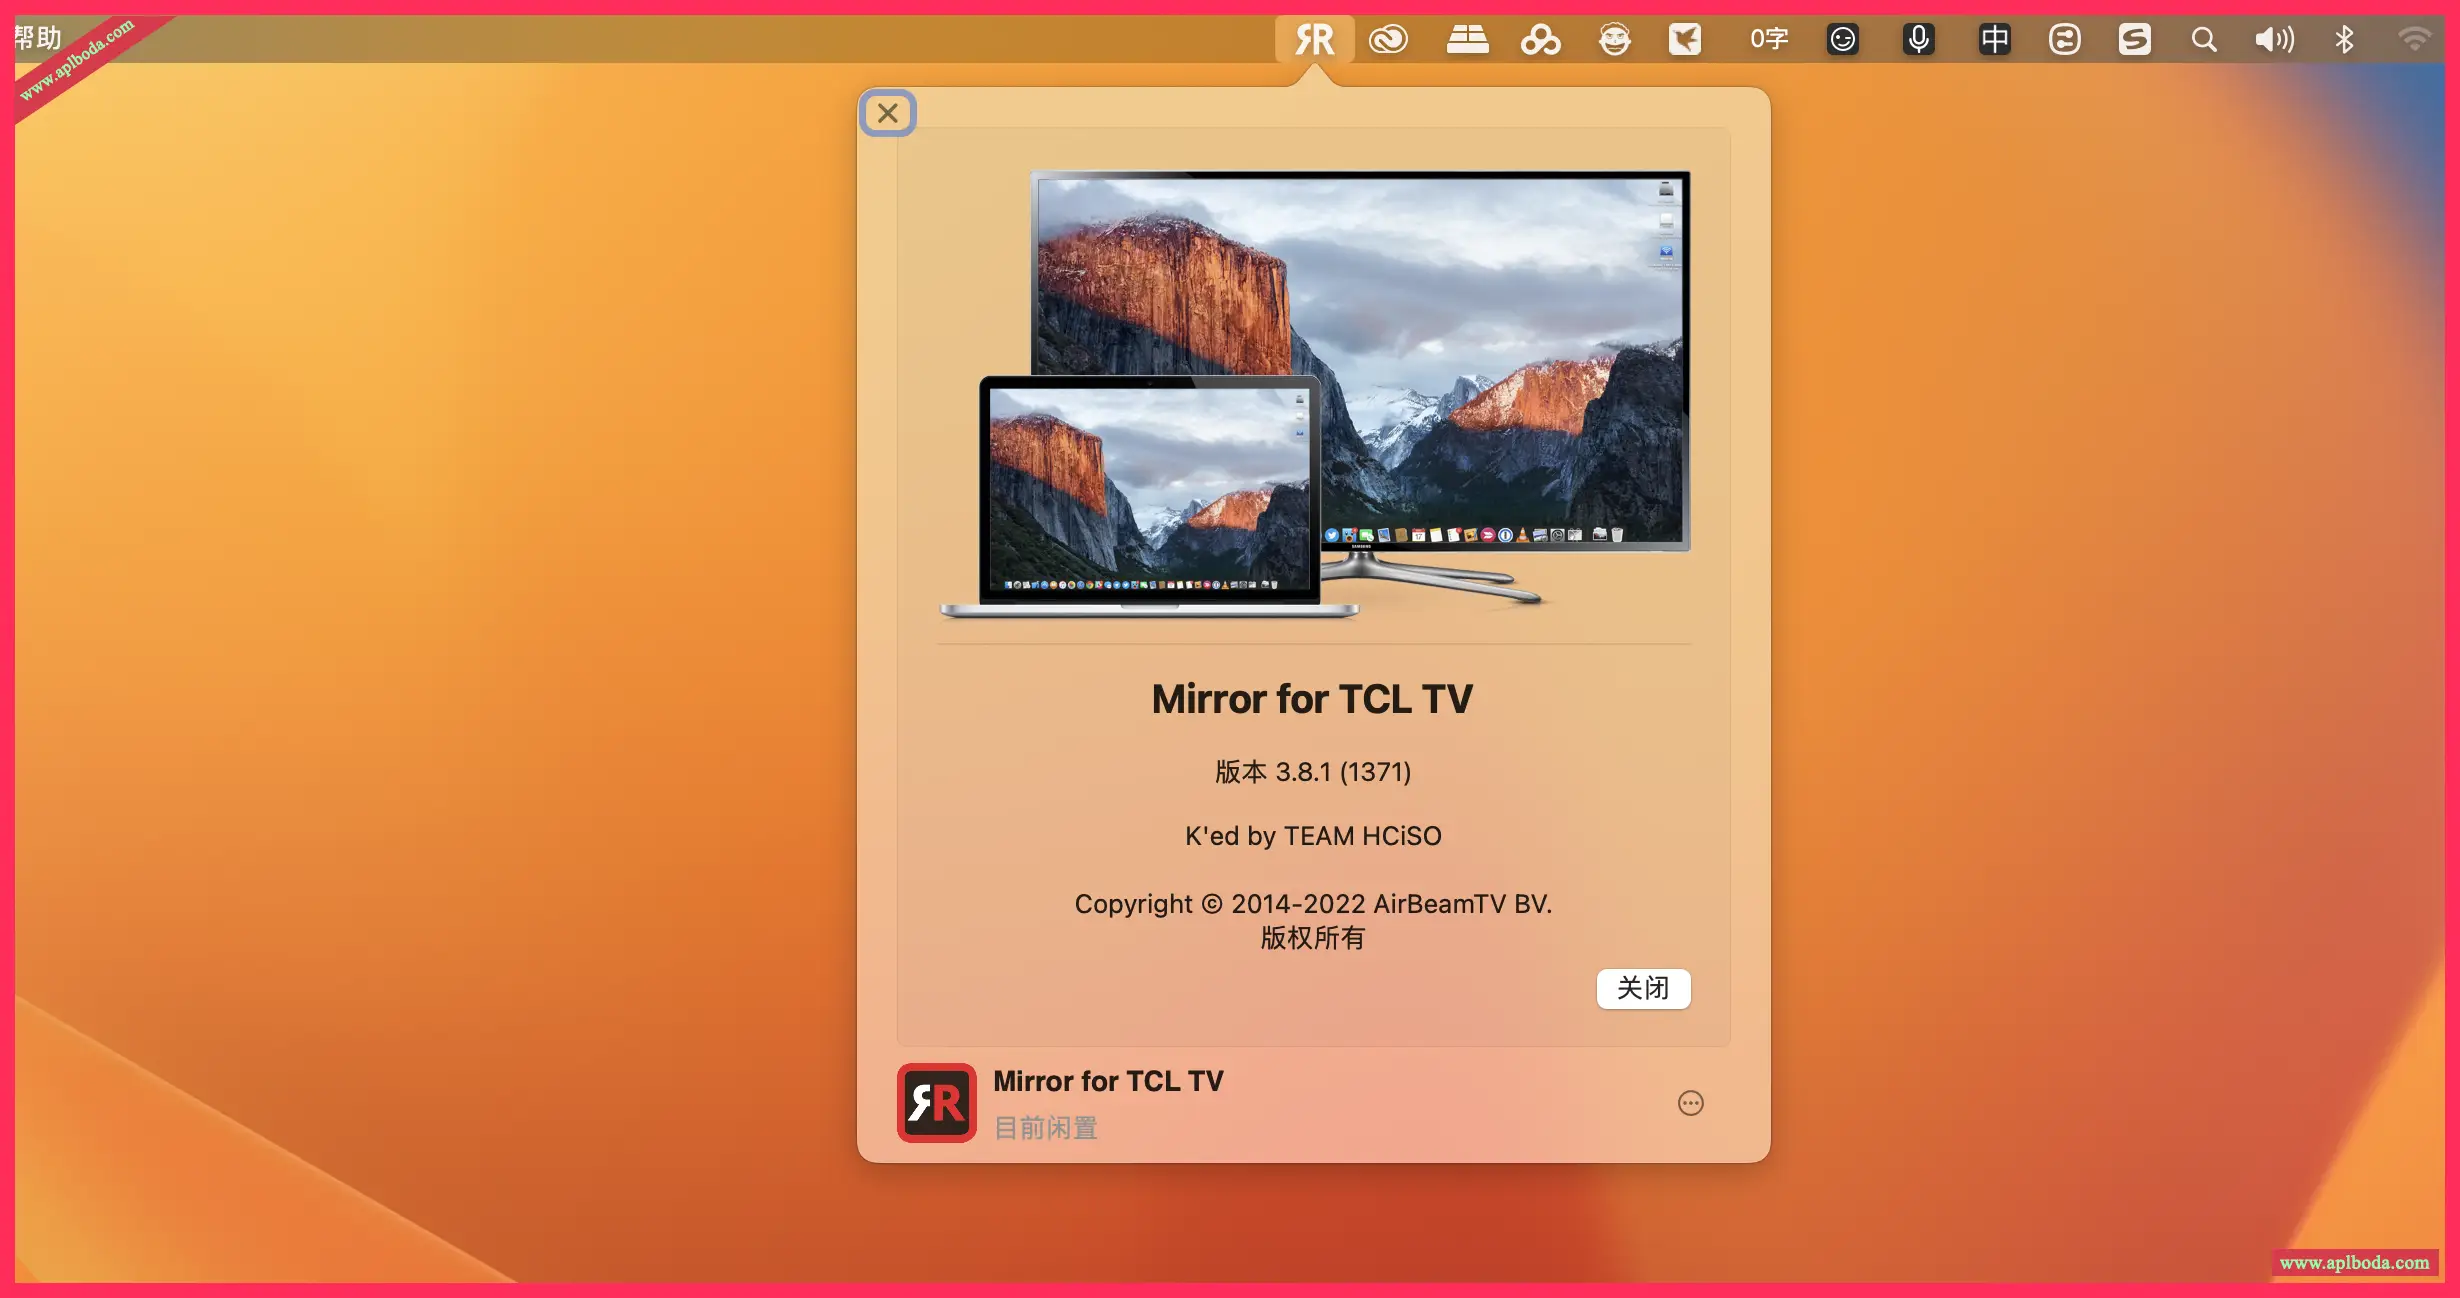Image resolution: width=2460 pixels, height=1298 pixels.
Task: Open Spotlight search magnifier
Action: pos(2204,39)
